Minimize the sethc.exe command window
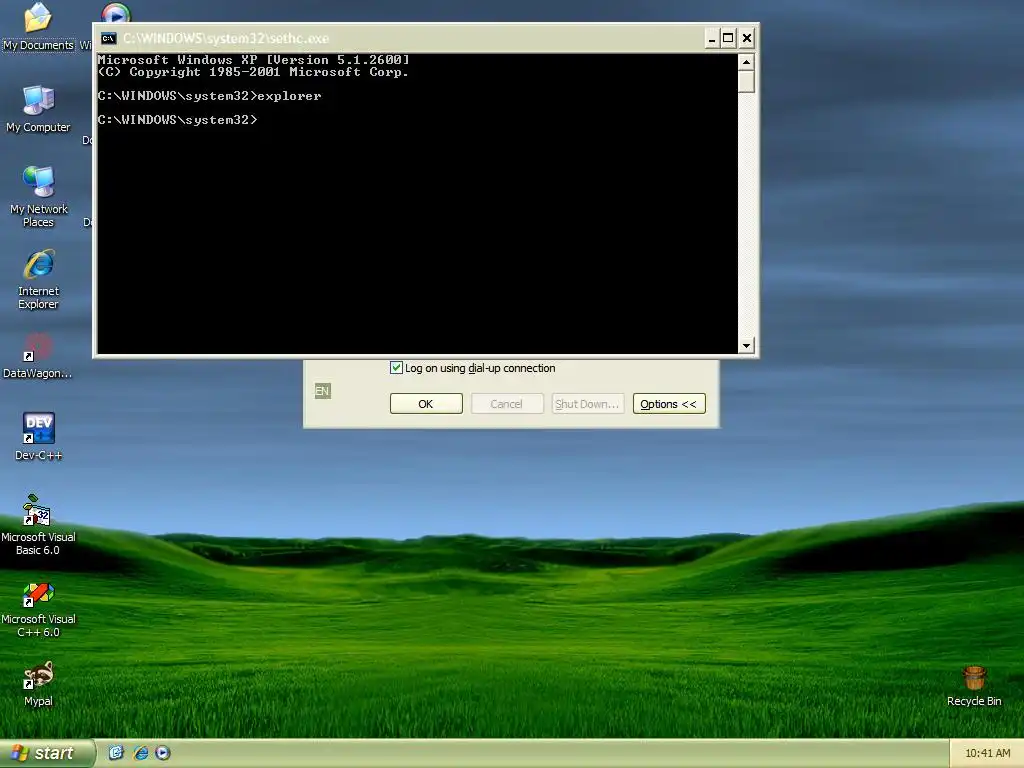1024x768 pixels. tap(712, 39)
